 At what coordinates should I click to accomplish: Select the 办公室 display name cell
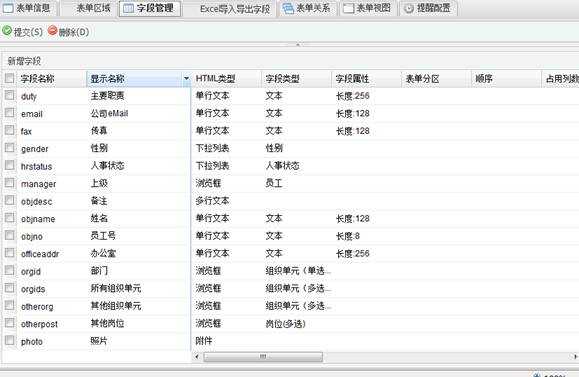[x=103, y=253]
